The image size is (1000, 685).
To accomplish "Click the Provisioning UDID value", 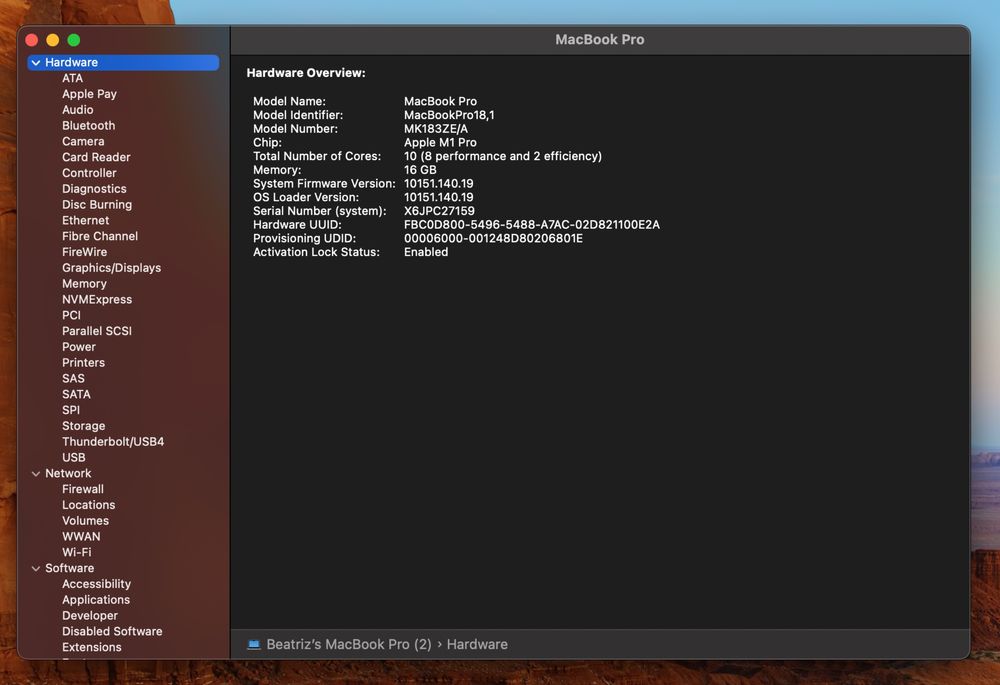I will click(494, 239).
